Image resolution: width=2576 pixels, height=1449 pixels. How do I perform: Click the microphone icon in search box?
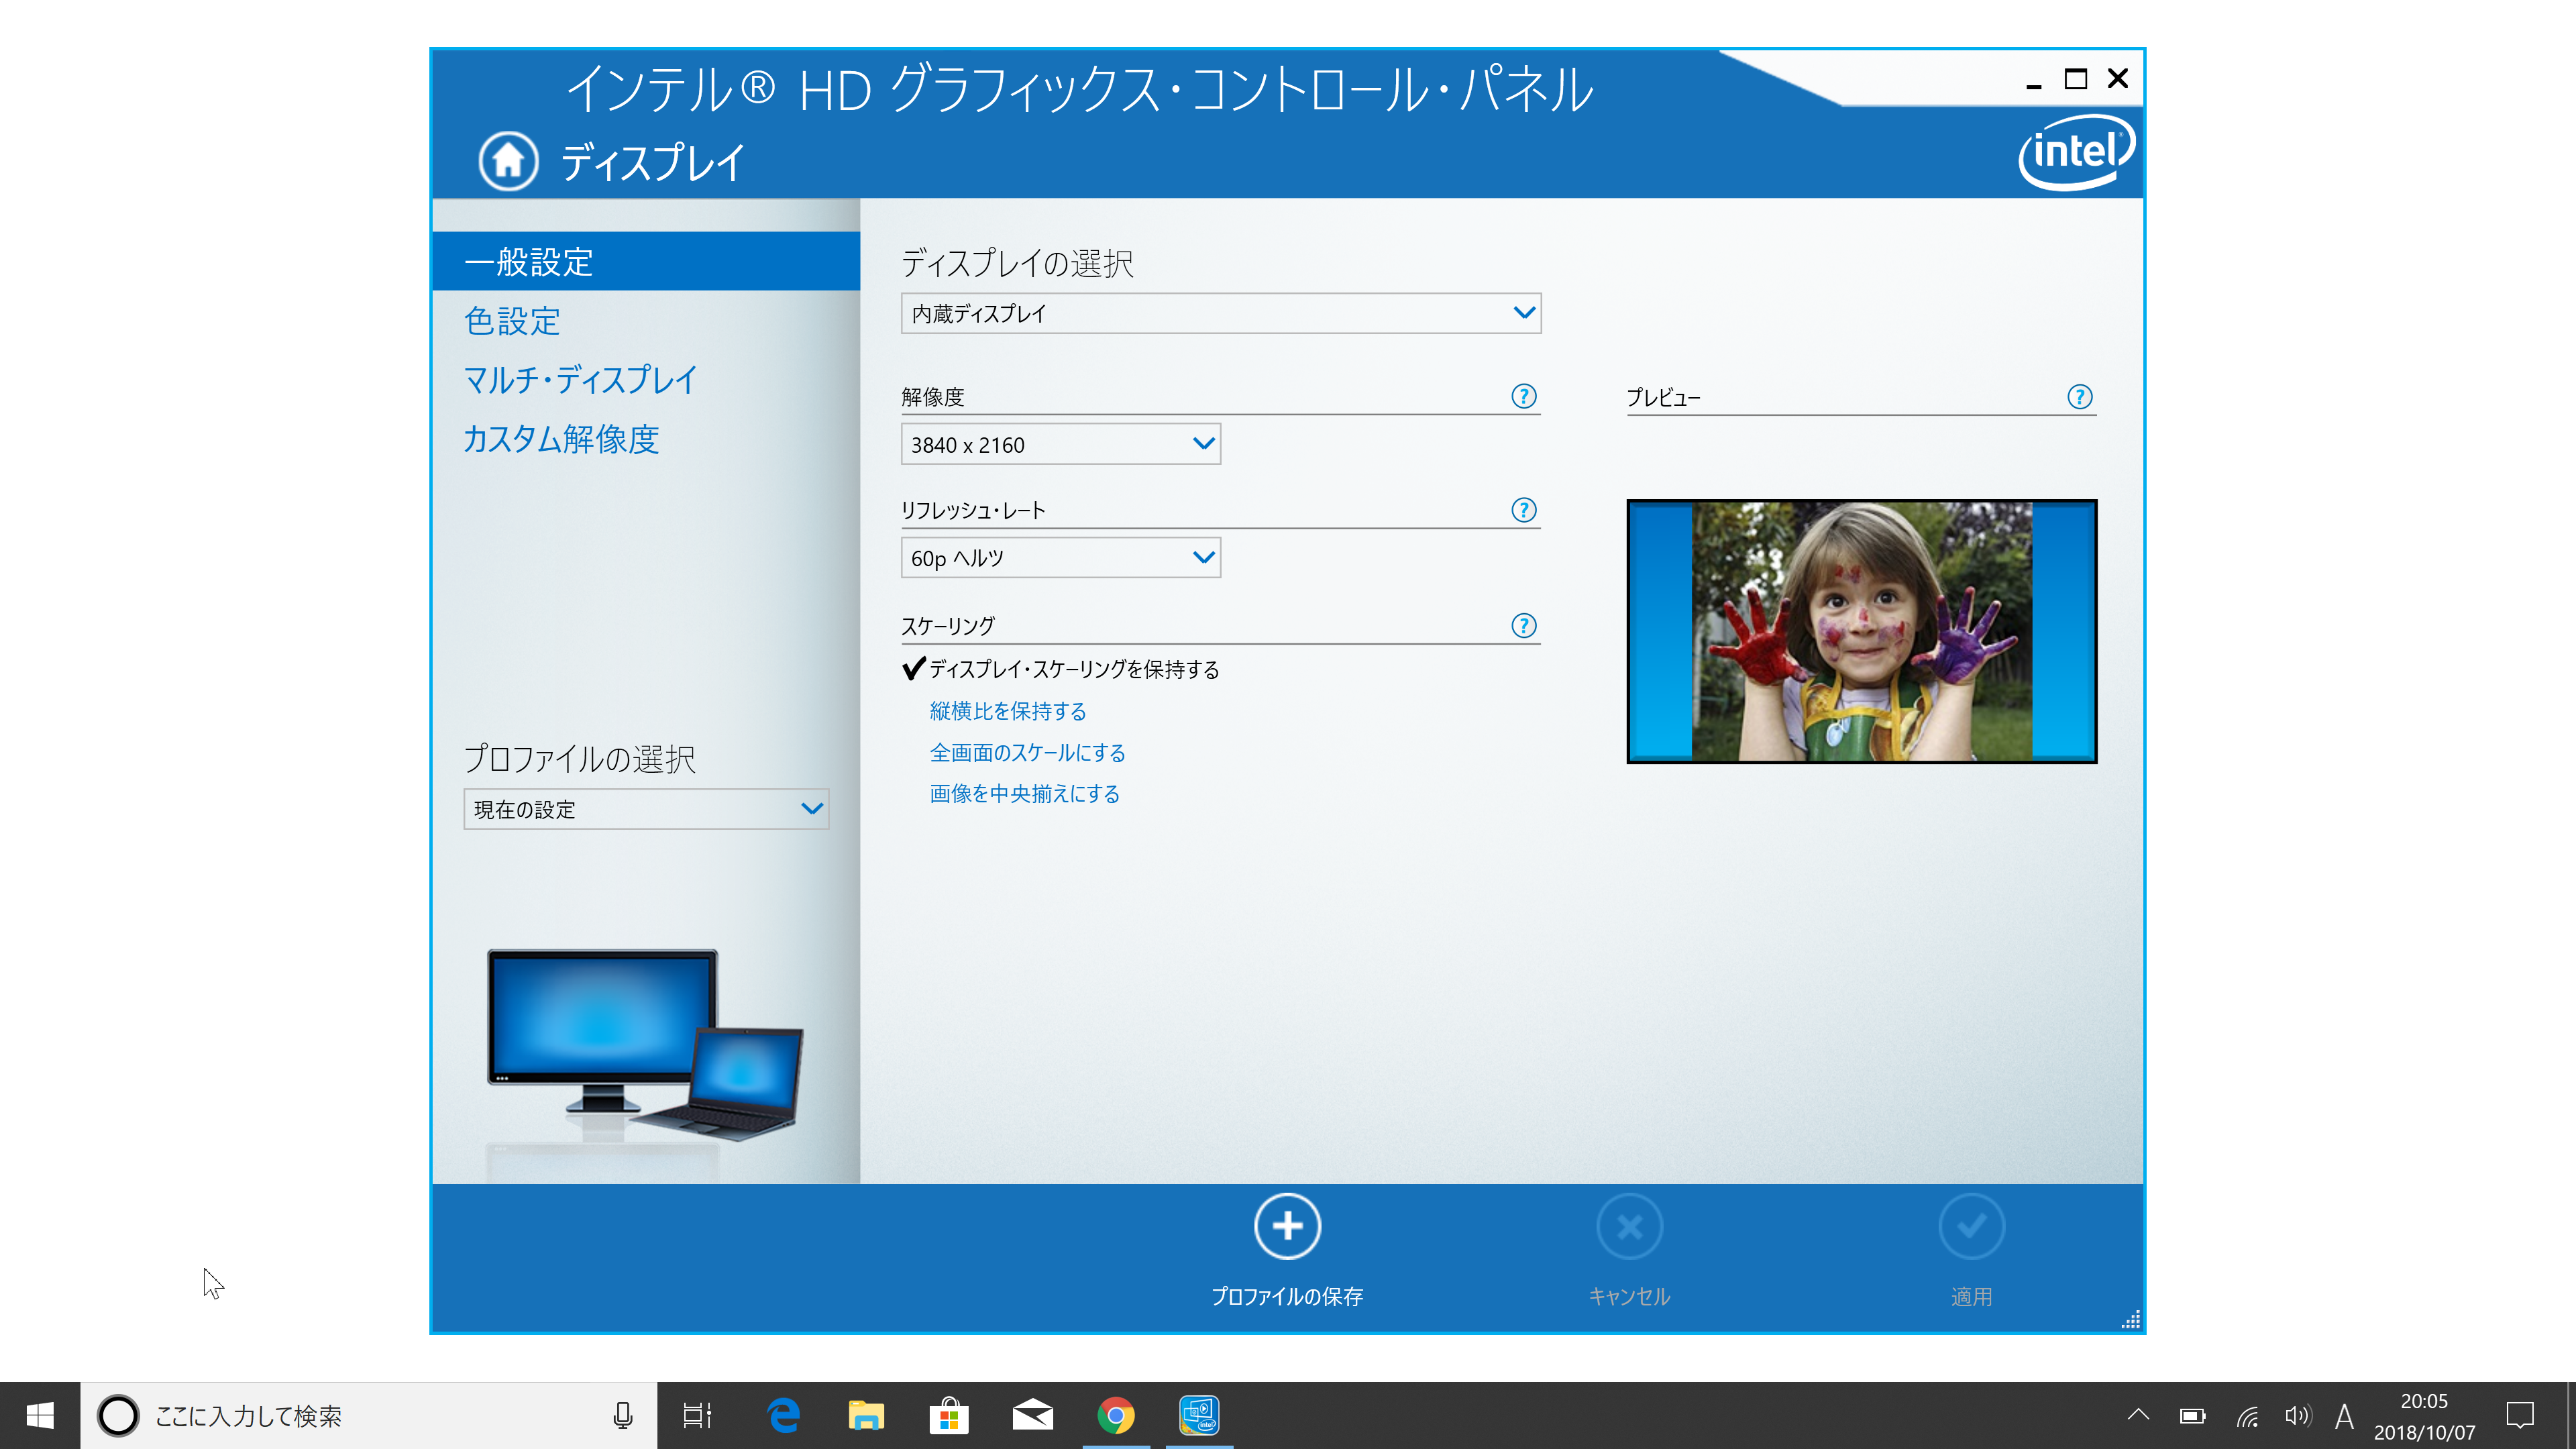pyautogui.click(x=622, y=1416)
